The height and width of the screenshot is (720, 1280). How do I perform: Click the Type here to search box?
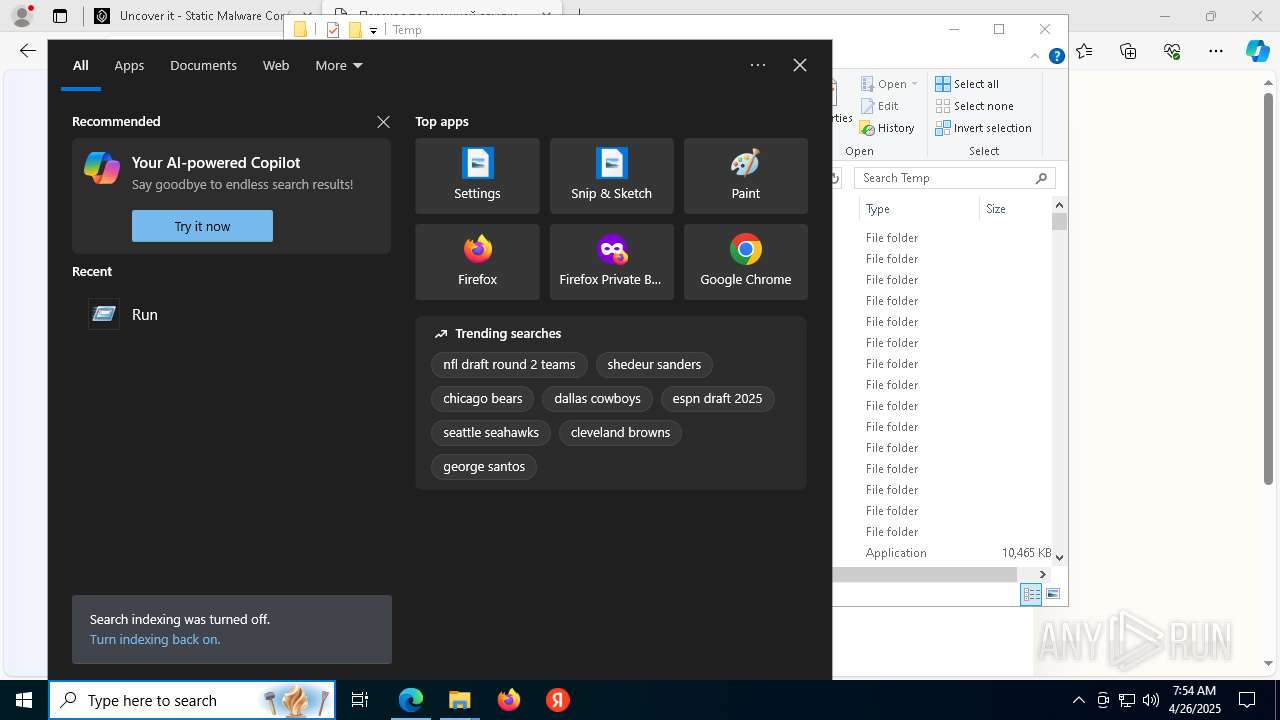(192, 700)
